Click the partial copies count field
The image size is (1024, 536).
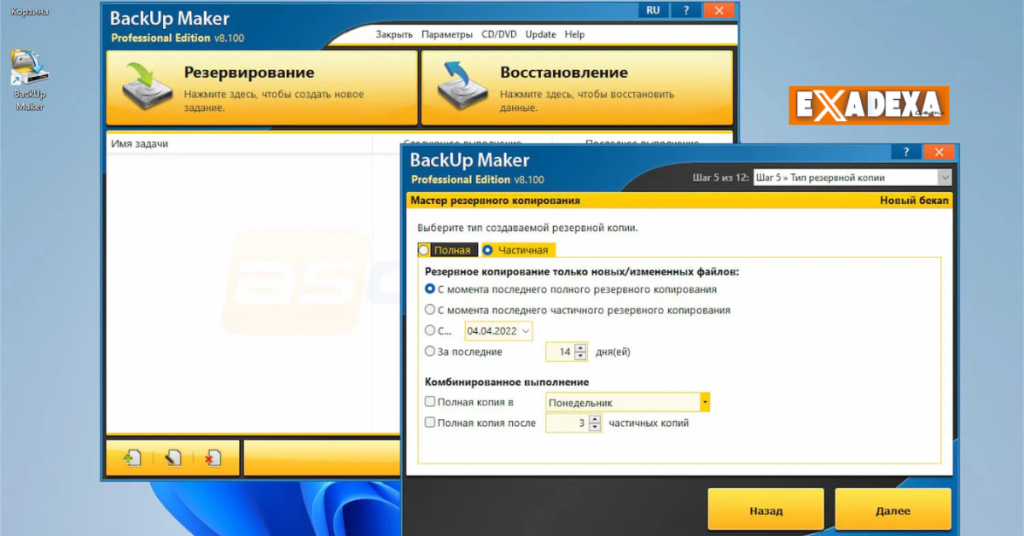point(567,423)
